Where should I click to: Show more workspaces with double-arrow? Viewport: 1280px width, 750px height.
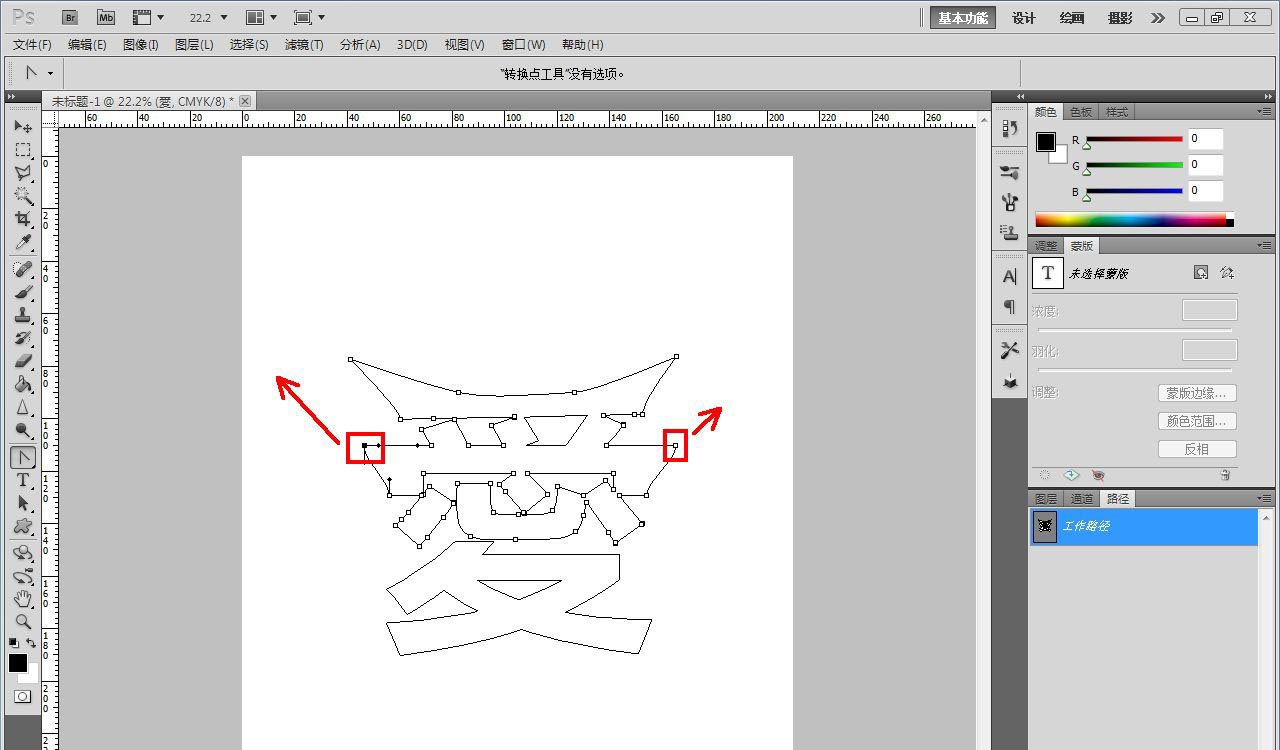[x=1158, y=18]
